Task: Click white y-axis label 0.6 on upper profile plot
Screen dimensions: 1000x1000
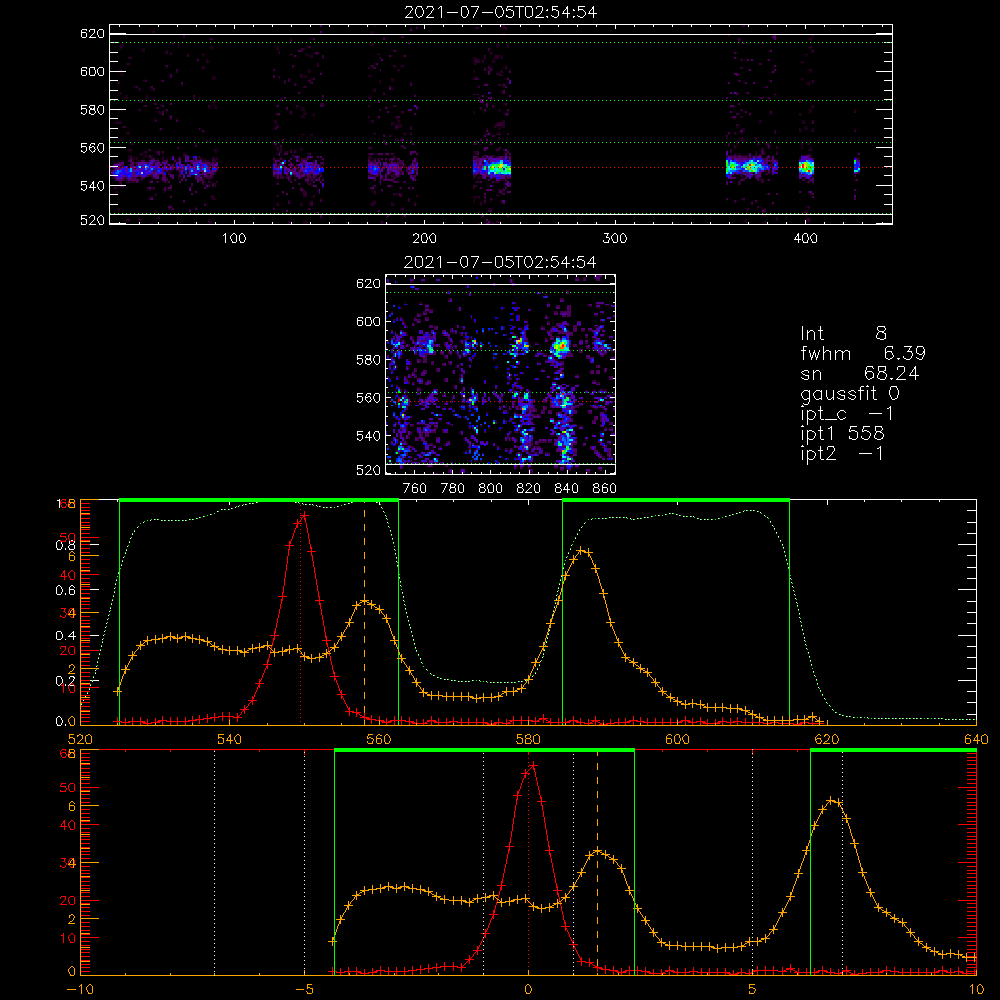Action: [65, 591]
